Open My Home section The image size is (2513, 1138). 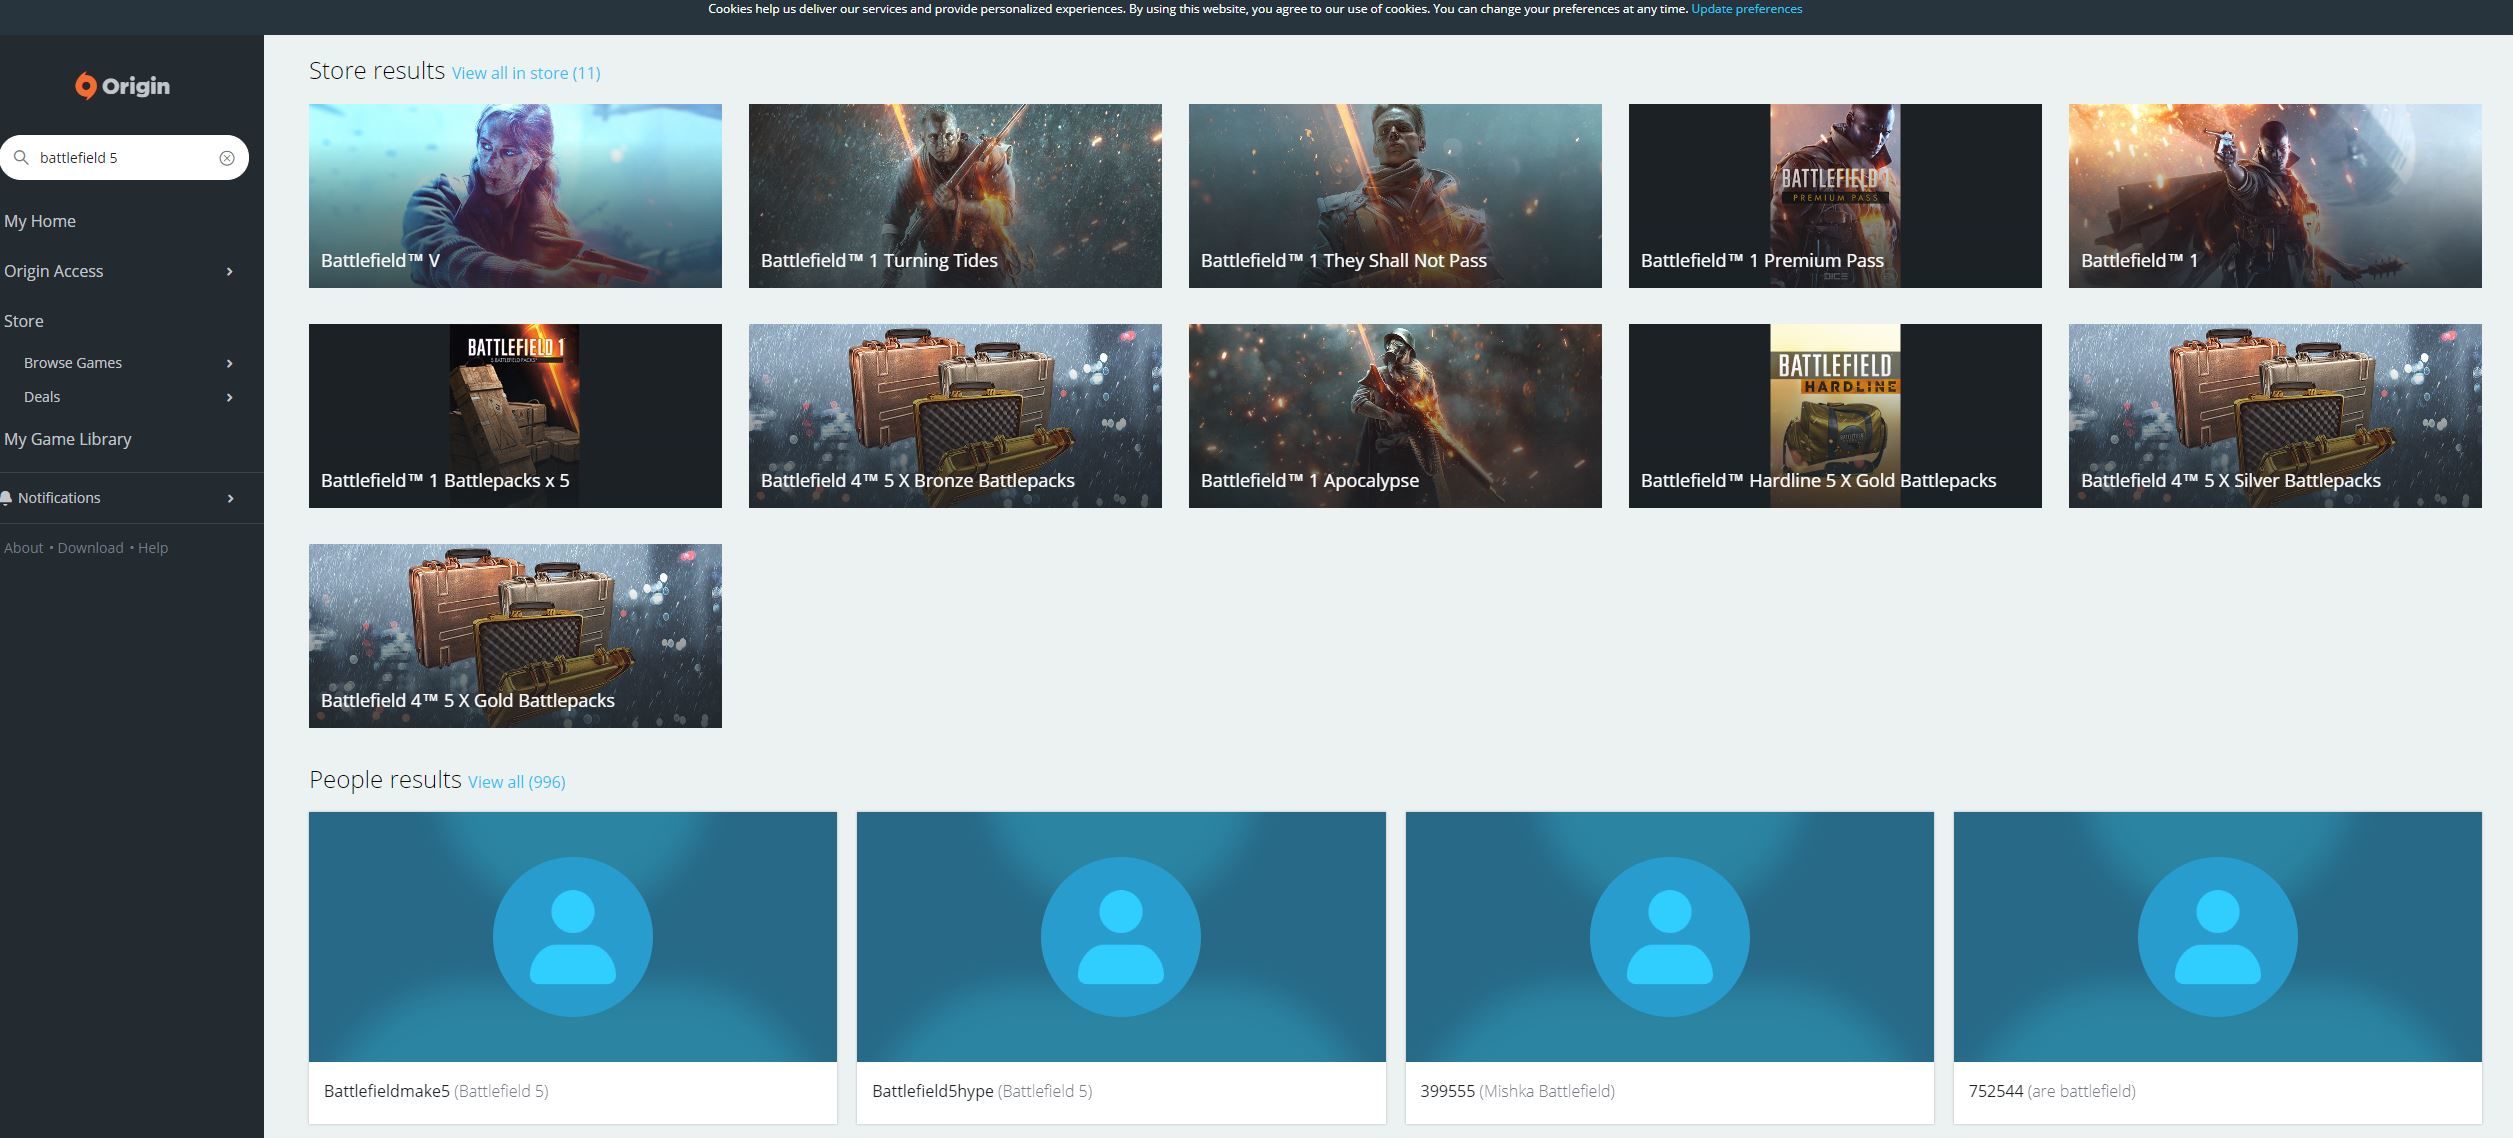pyautogui.click(x=38, y=221)
